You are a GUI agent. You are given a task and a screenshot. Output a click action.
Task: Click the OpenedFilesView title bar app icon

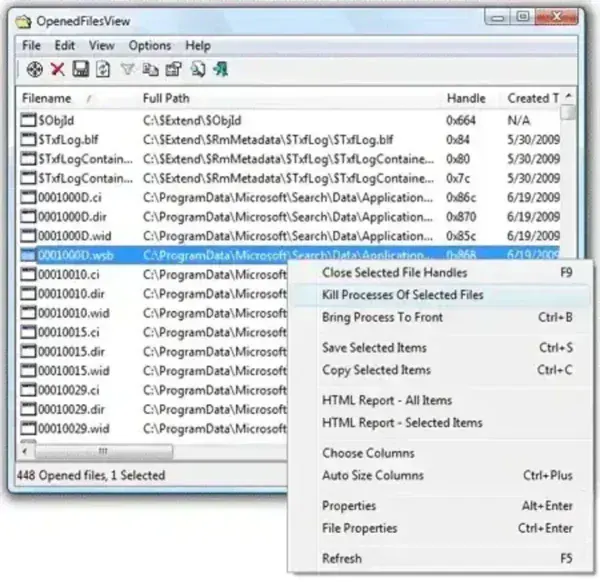23,21
